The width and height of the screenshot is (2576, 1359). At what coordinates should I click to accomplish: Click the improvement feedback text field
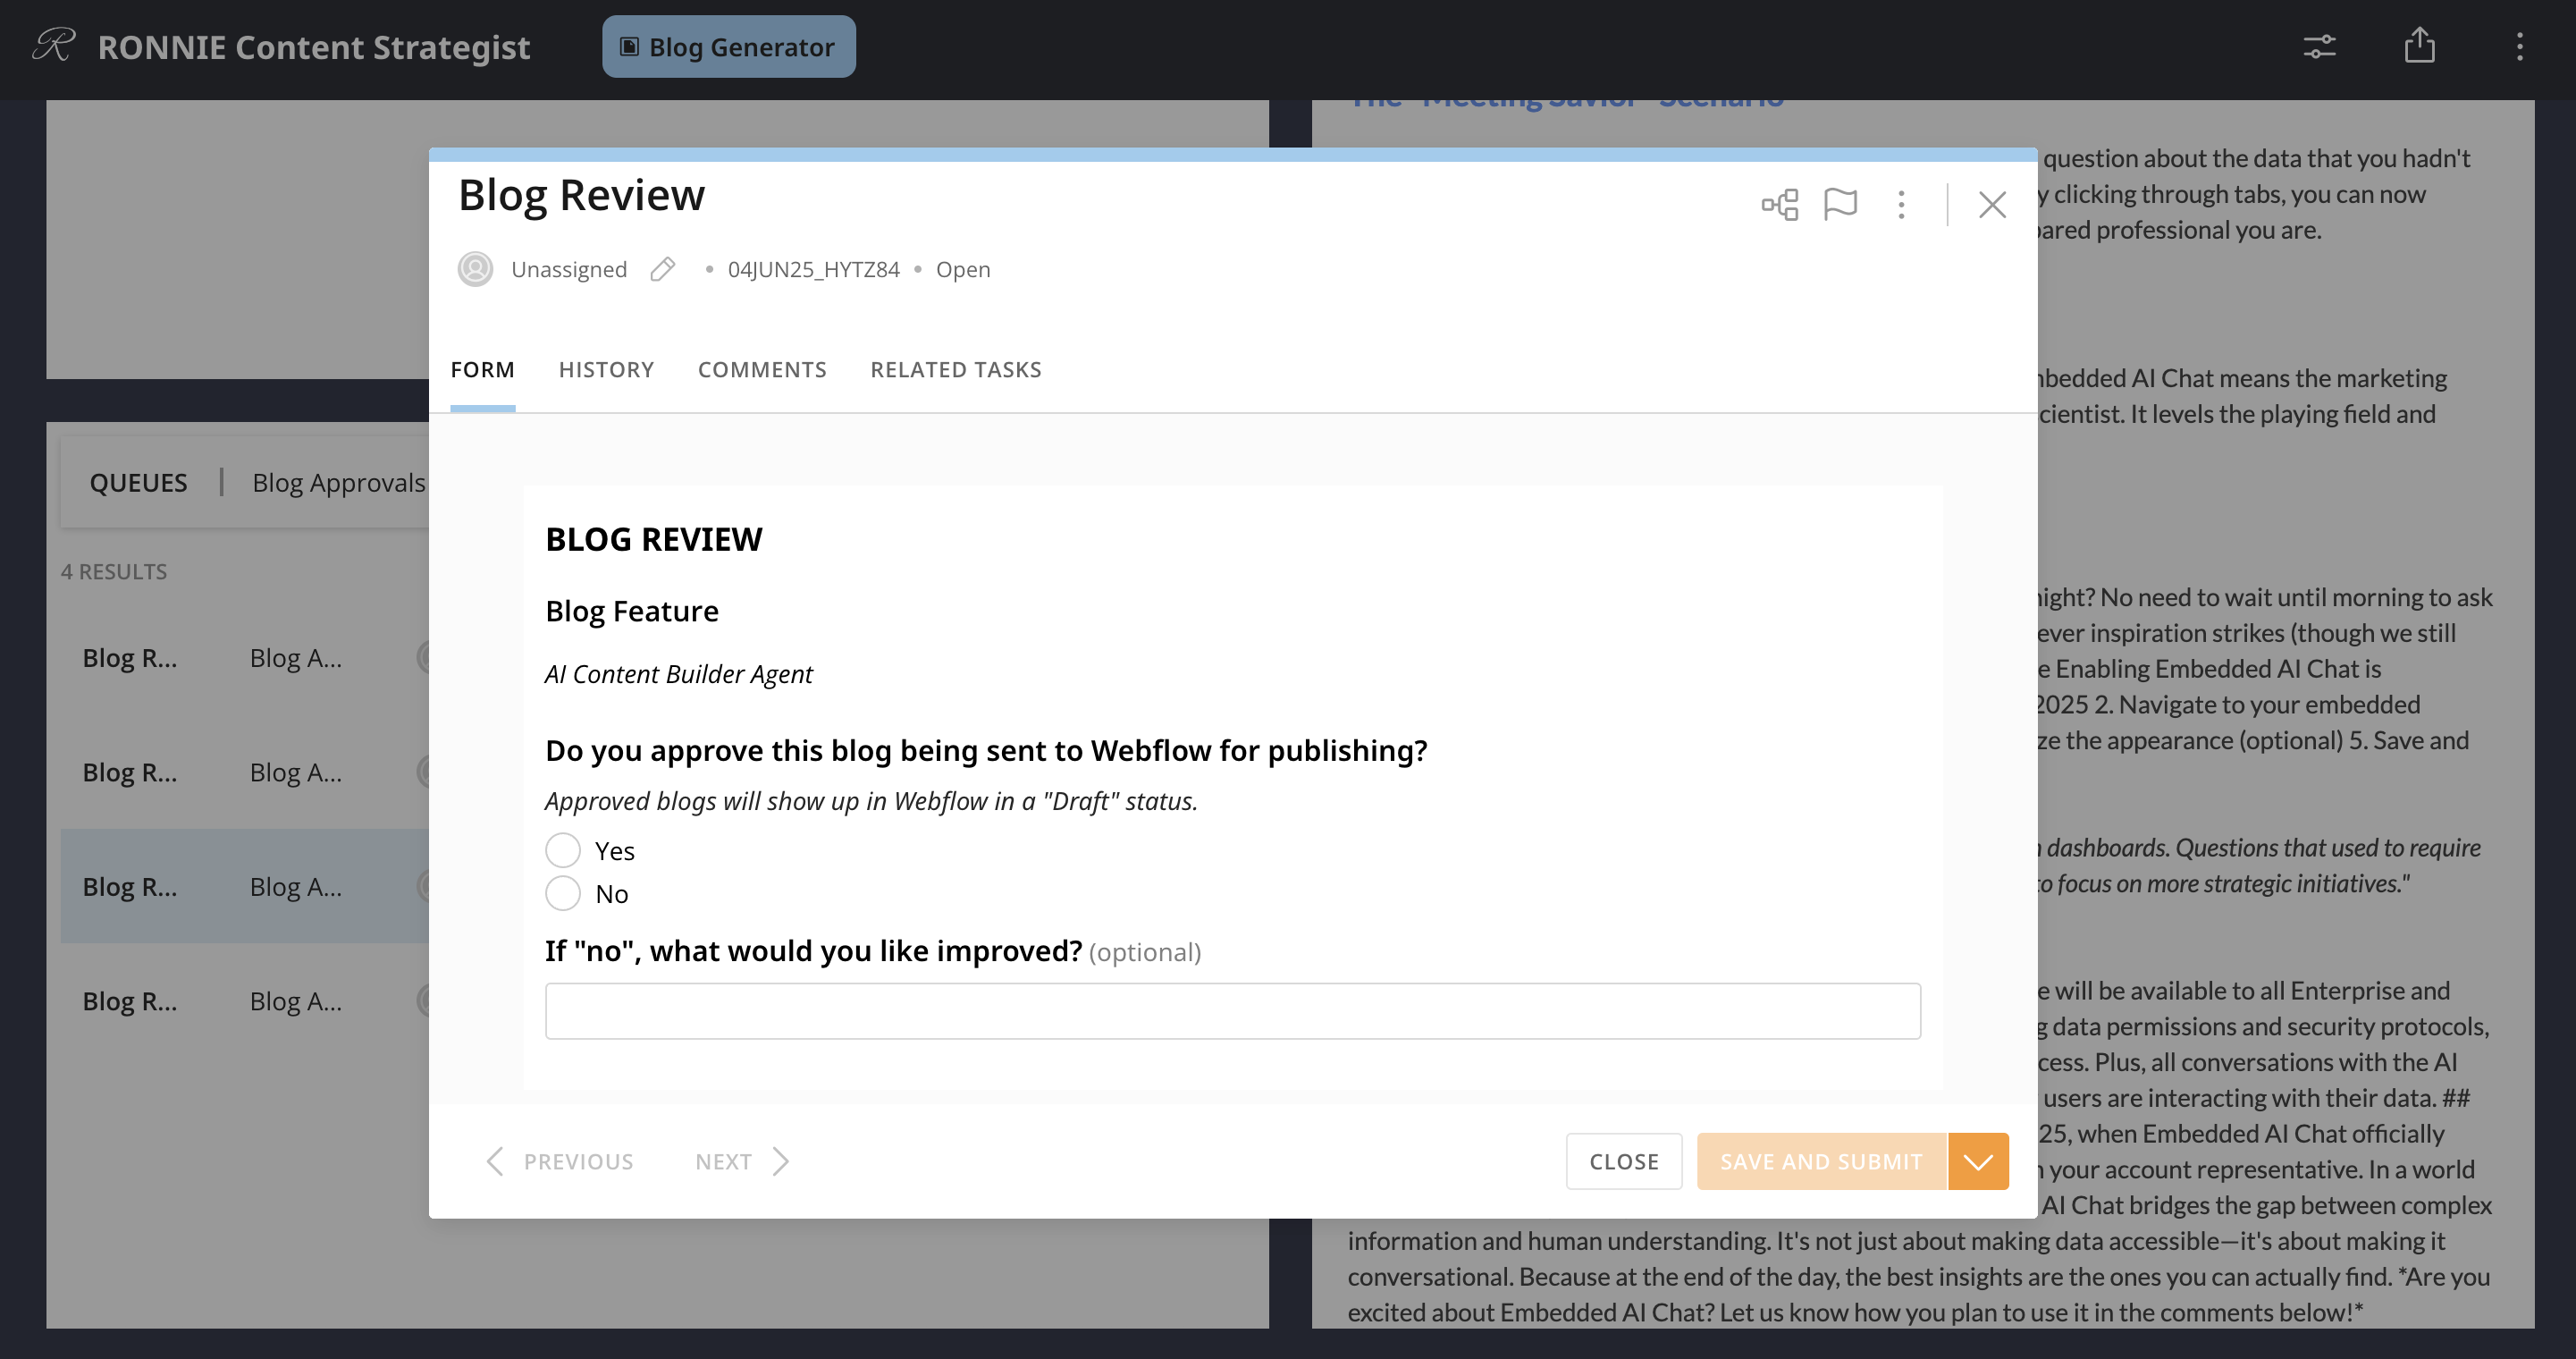click(1232, 1011)
